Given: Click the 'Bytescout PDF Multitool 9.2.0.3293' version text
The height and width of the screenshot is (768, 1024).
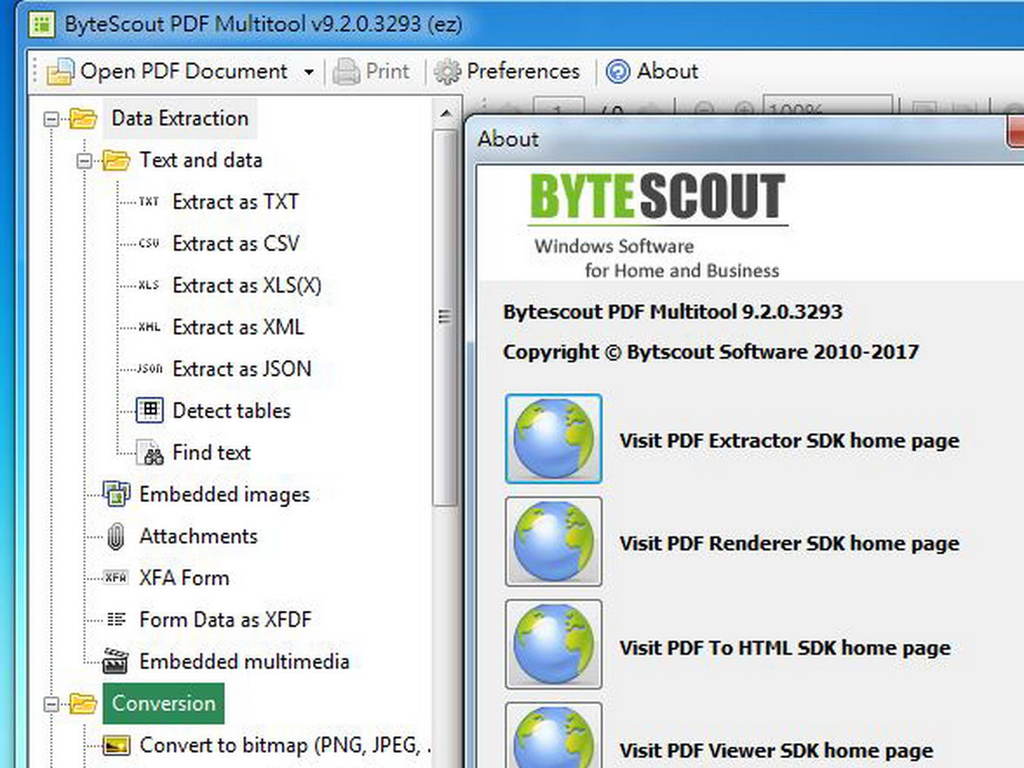Looking at the screenshot, I should [x=673, y=312].
